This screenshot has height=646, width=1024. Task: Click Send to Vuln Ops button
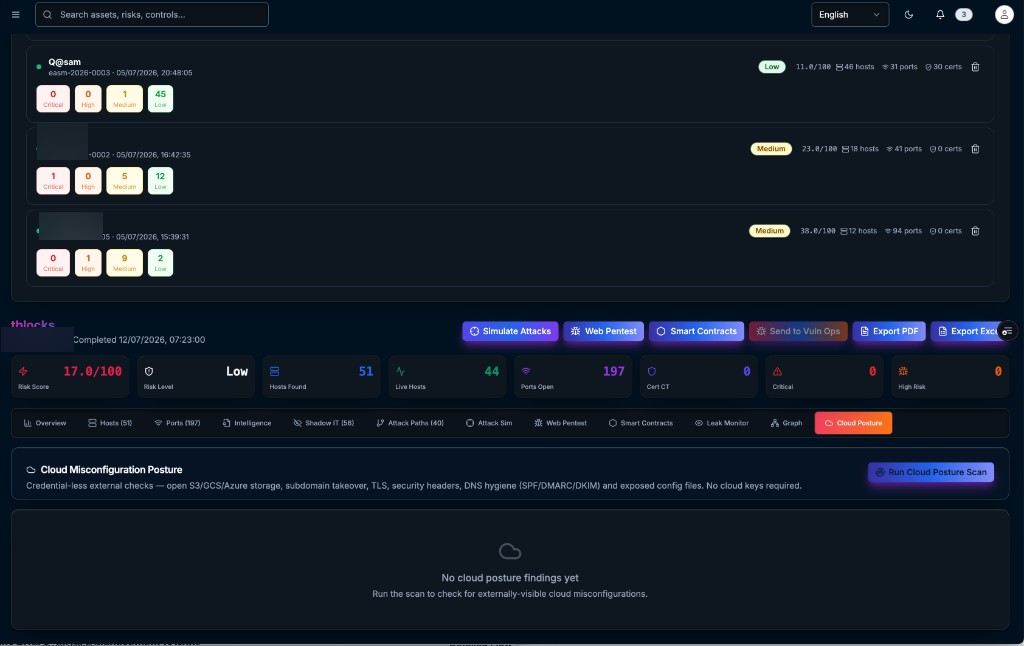click(x=798, y=331)
